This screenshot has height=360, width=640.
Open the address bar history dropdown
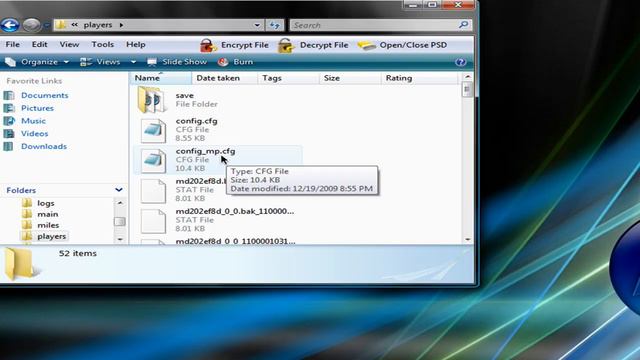(x=257, y=25)
